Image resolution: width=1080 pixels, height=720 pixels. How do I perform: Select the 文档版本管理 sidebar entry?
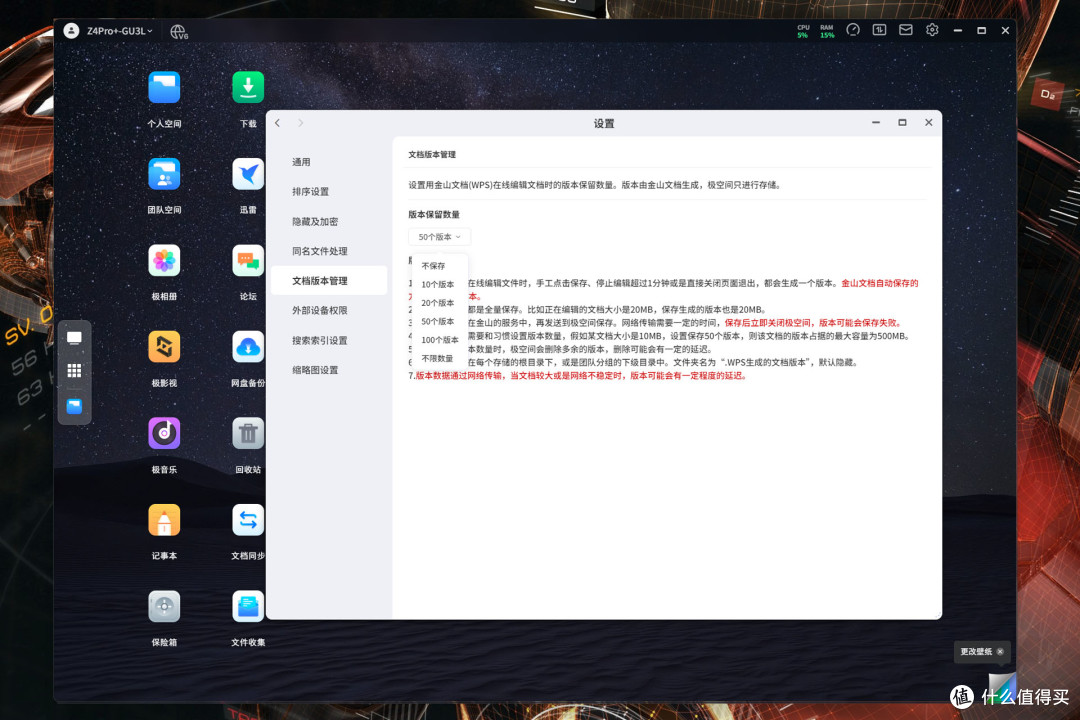coord(329,280)
